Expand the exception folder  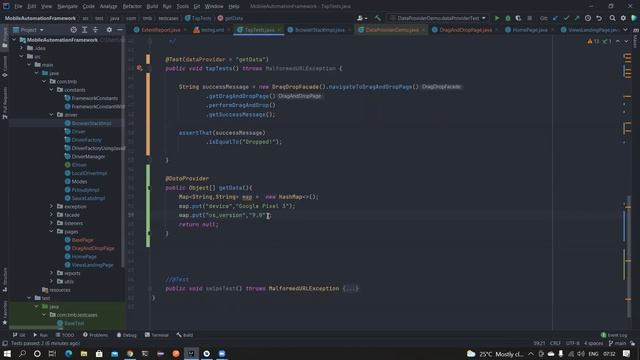pos(52,207)
